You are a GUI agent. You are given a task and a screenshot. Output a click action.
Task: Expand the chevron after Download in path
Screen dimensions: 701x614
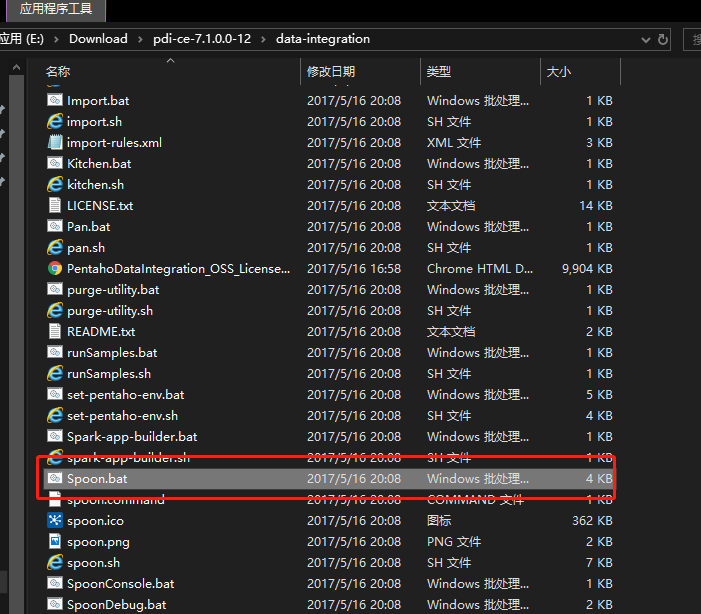[x=140, y=39]
